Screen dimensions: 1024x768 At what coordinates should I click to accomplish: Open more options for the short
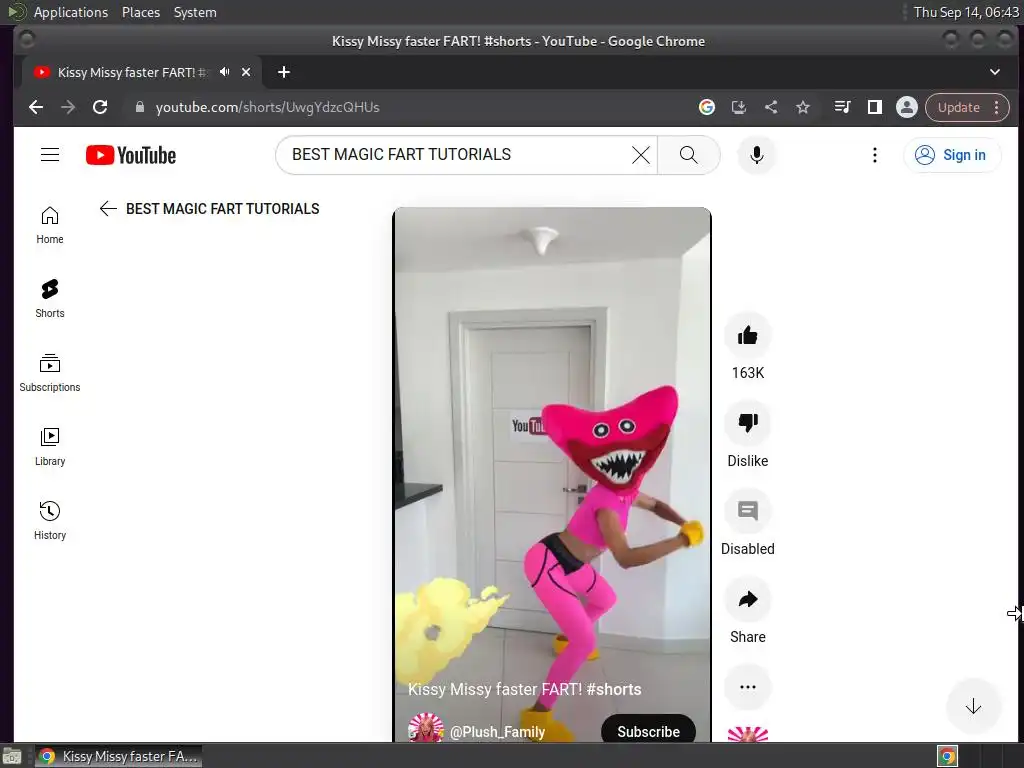click(x=748, y=687)
